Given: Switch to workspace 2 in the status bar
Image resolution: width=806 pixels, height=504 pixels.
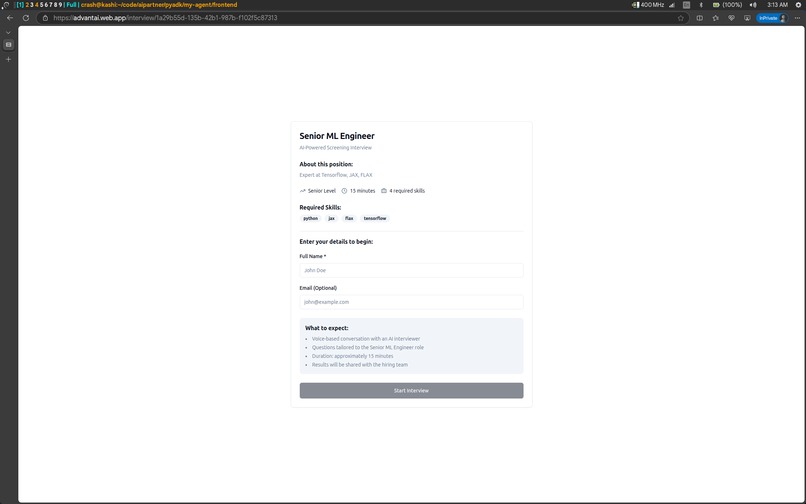Looking at the screenshot, I should (x=27, y=5).
